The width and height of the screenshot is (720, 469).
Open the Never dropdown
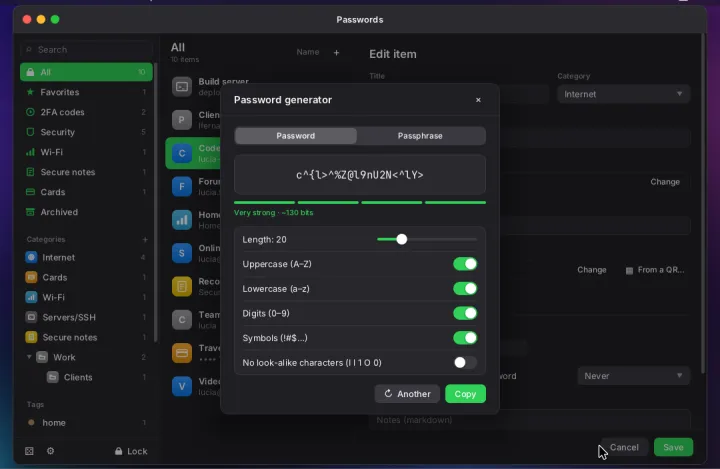click(x=633, y=376)
